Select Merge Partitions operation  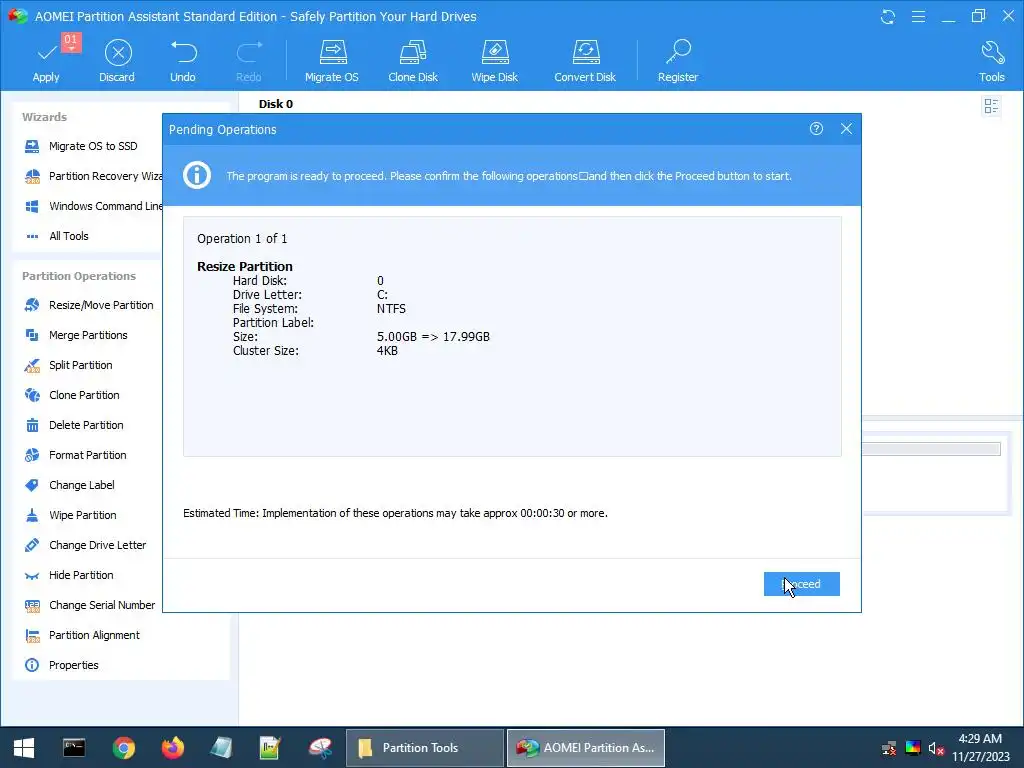point(76,335)
